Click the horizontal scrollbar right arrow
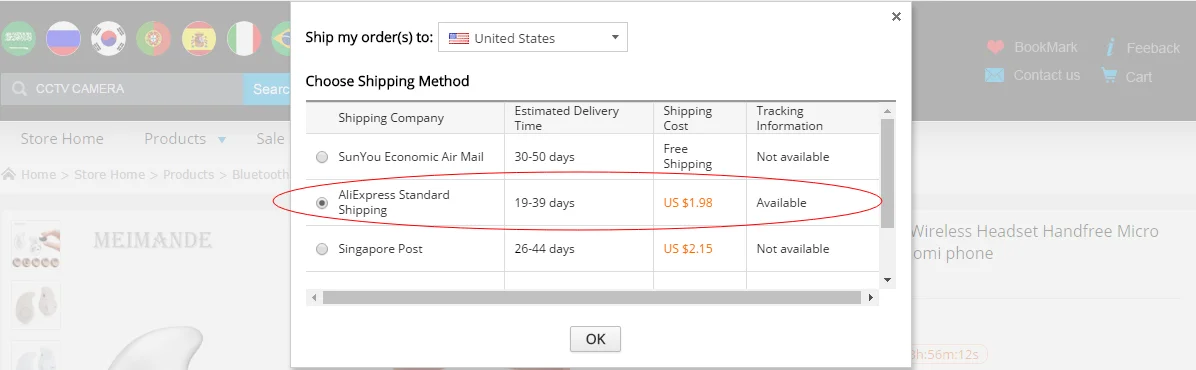The width and height of the screenshot is (1196, 370). click(x=872, y=298)
